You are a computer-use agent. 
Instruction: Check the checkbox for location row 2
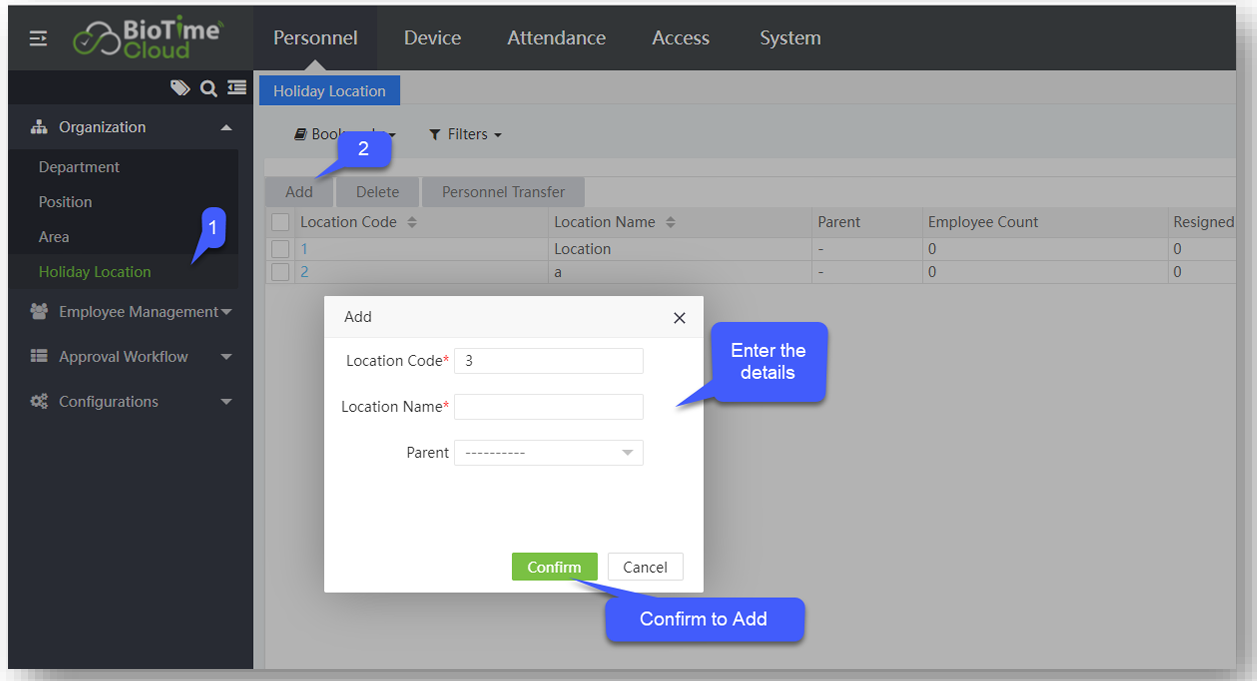tap(281, 272)
